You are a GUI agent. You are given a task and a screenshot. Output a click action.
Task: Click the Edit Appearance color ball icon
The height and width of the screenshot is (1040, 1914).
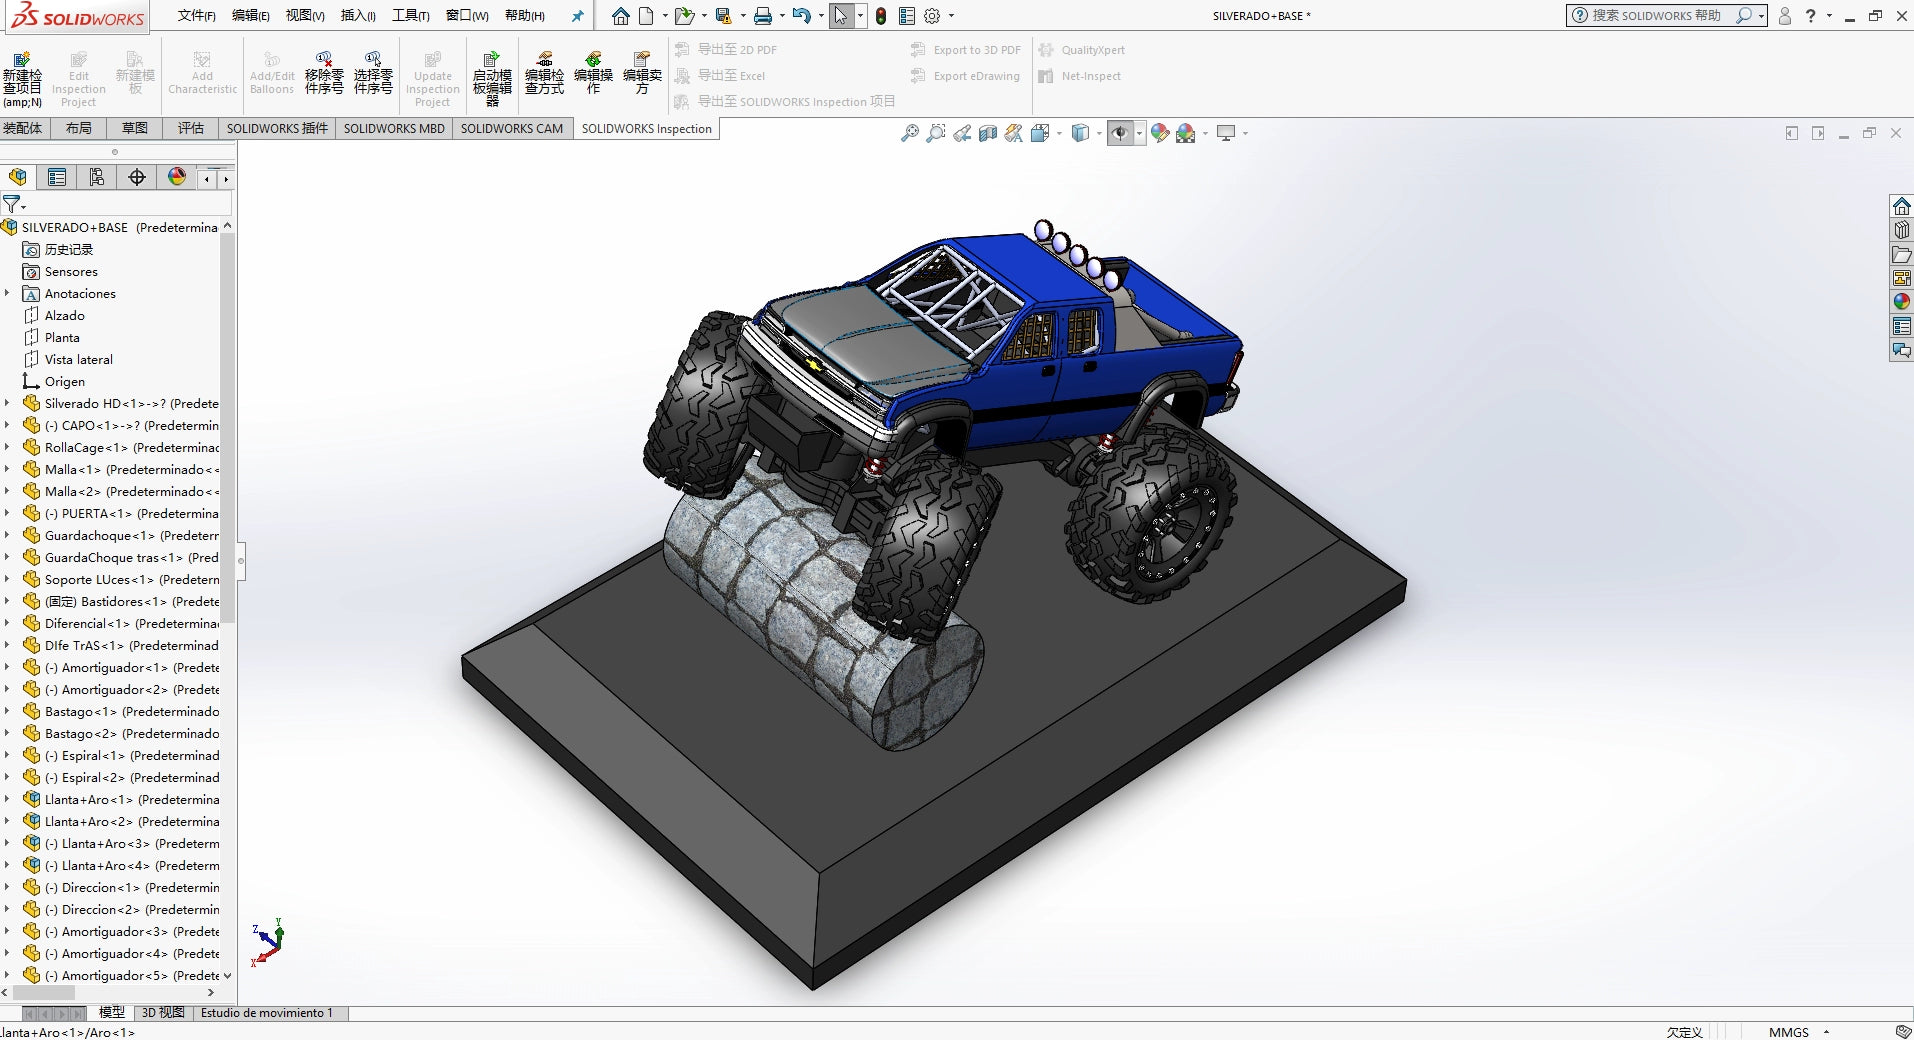click(x=1159, y=133)
